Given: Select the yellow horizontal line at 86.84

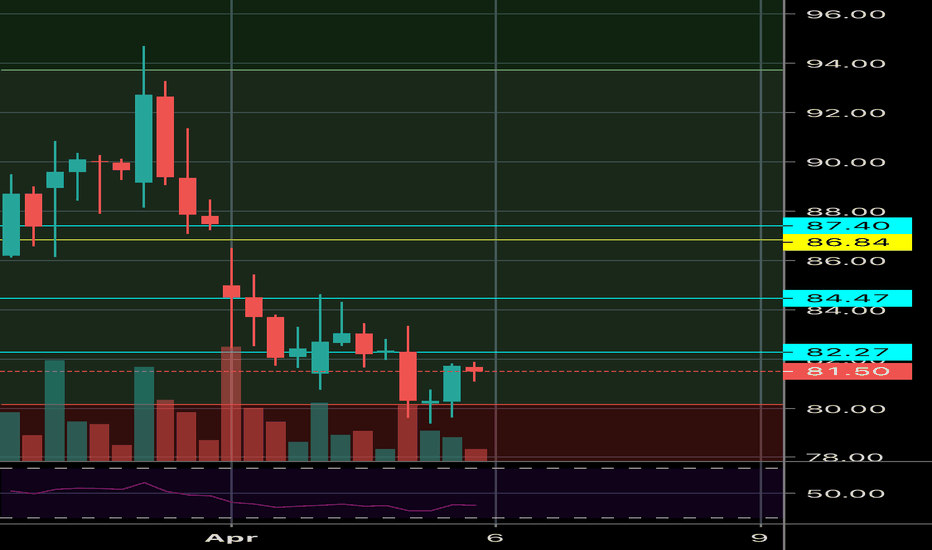Looking at the screenshot, I should click(392, 240).
